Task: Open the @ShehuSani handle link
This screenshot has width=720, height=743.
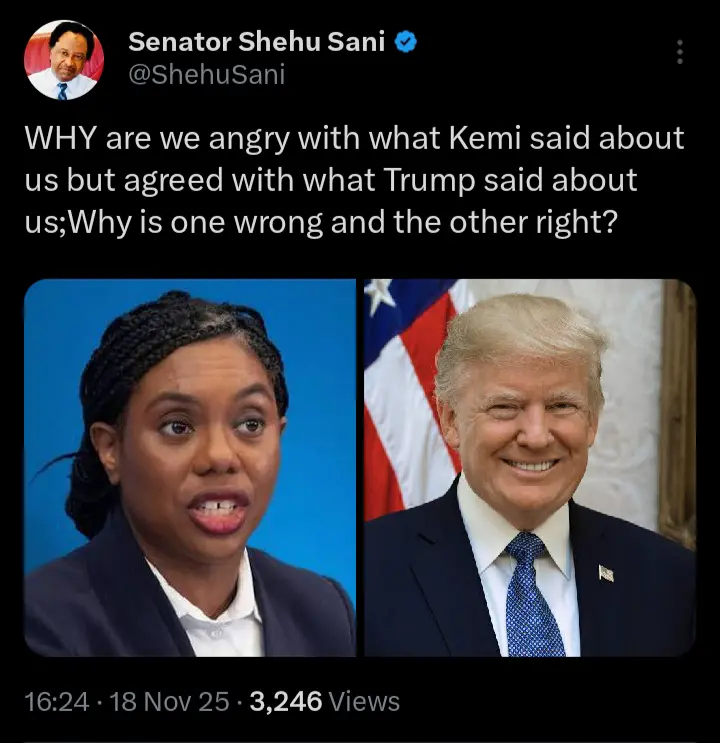Action: [207, 75]
